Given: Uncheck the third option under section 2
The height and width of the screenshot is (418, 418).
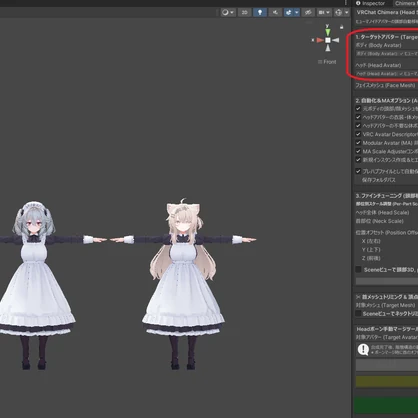Looking at the screenshot, I should (358, 126).
